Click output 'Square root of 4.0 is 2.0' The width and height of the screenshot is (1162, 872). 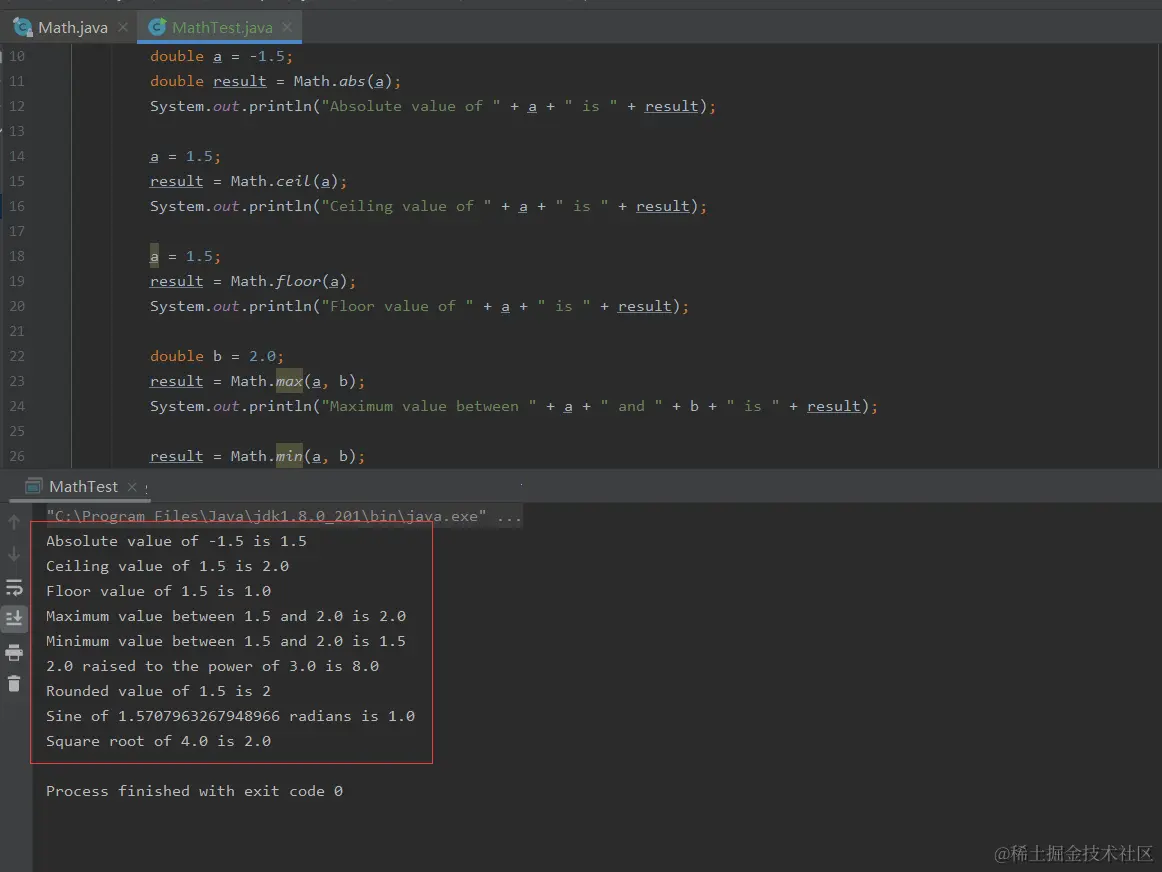(159, 742)
